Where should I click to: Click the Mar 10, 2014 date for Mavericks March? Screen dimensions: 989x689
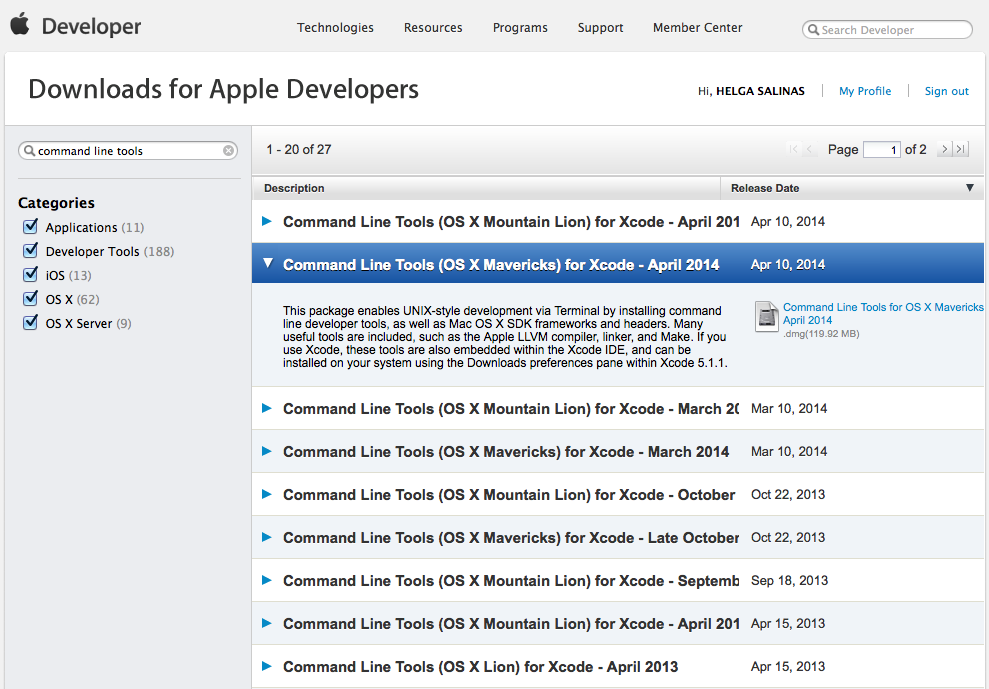pos(789,451)
